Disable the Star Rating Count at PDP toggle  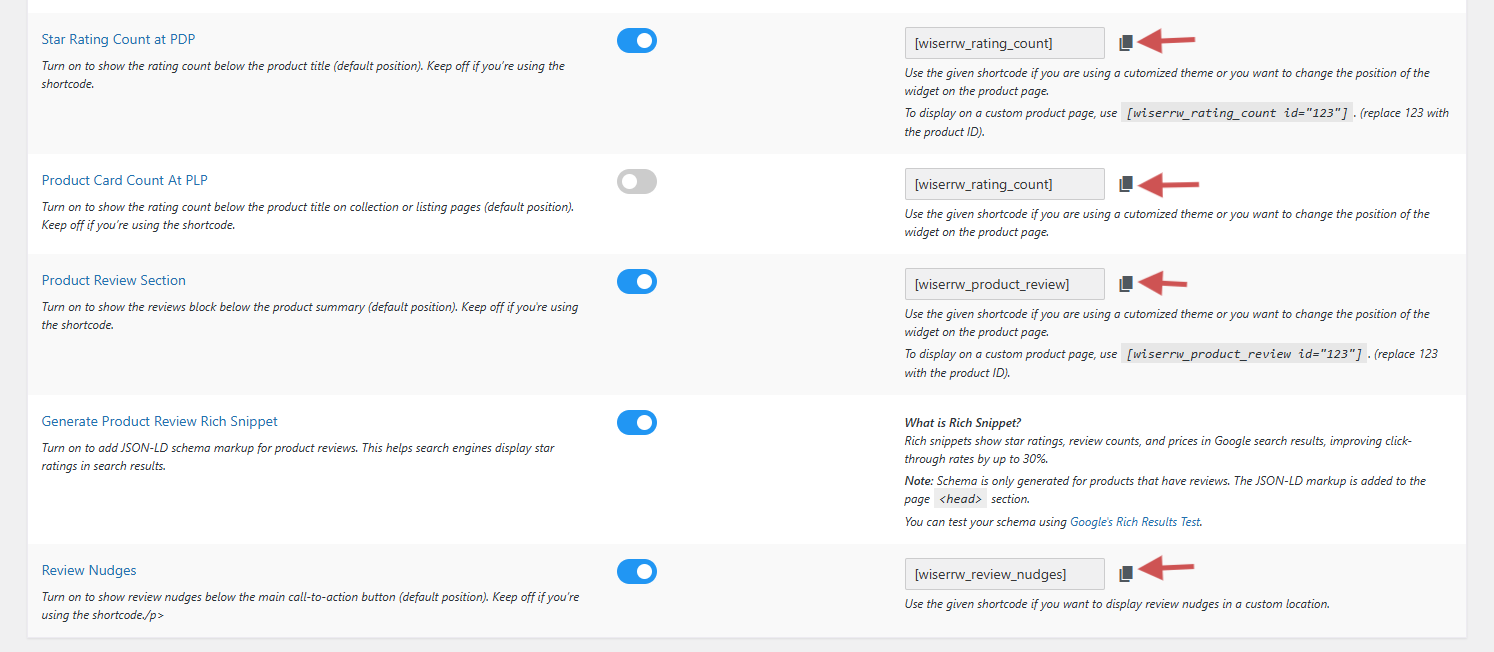[x=637, y=41]
